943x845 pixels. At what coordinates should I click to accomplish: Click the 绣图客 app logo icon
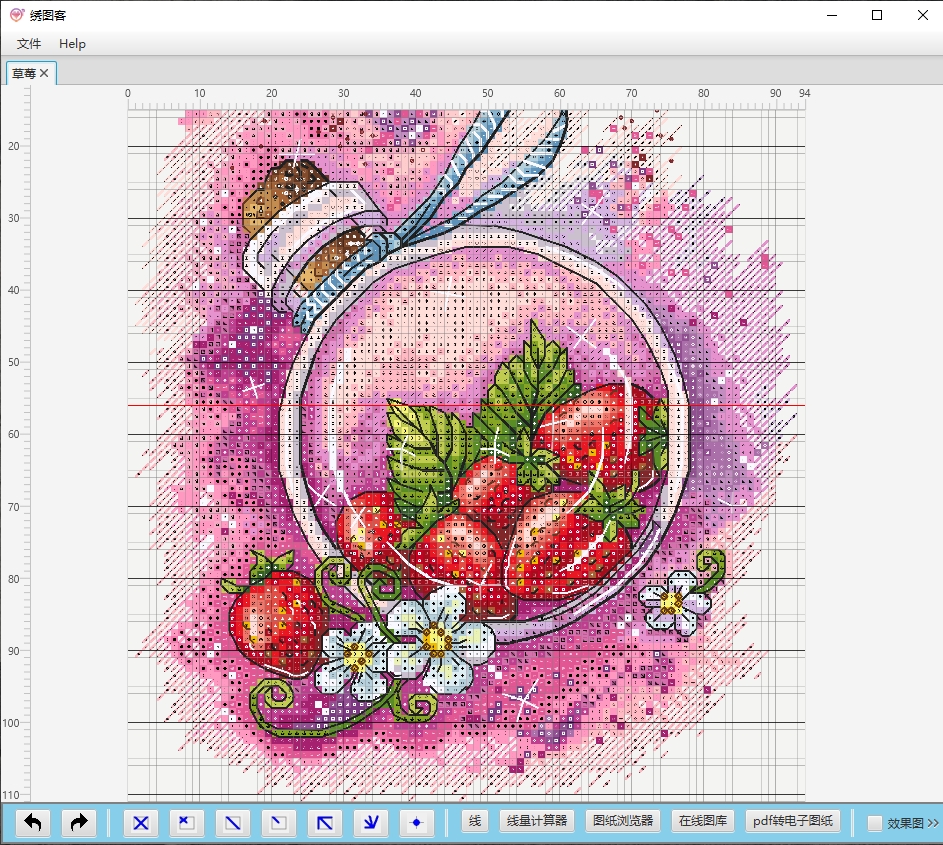click(16, 15)
